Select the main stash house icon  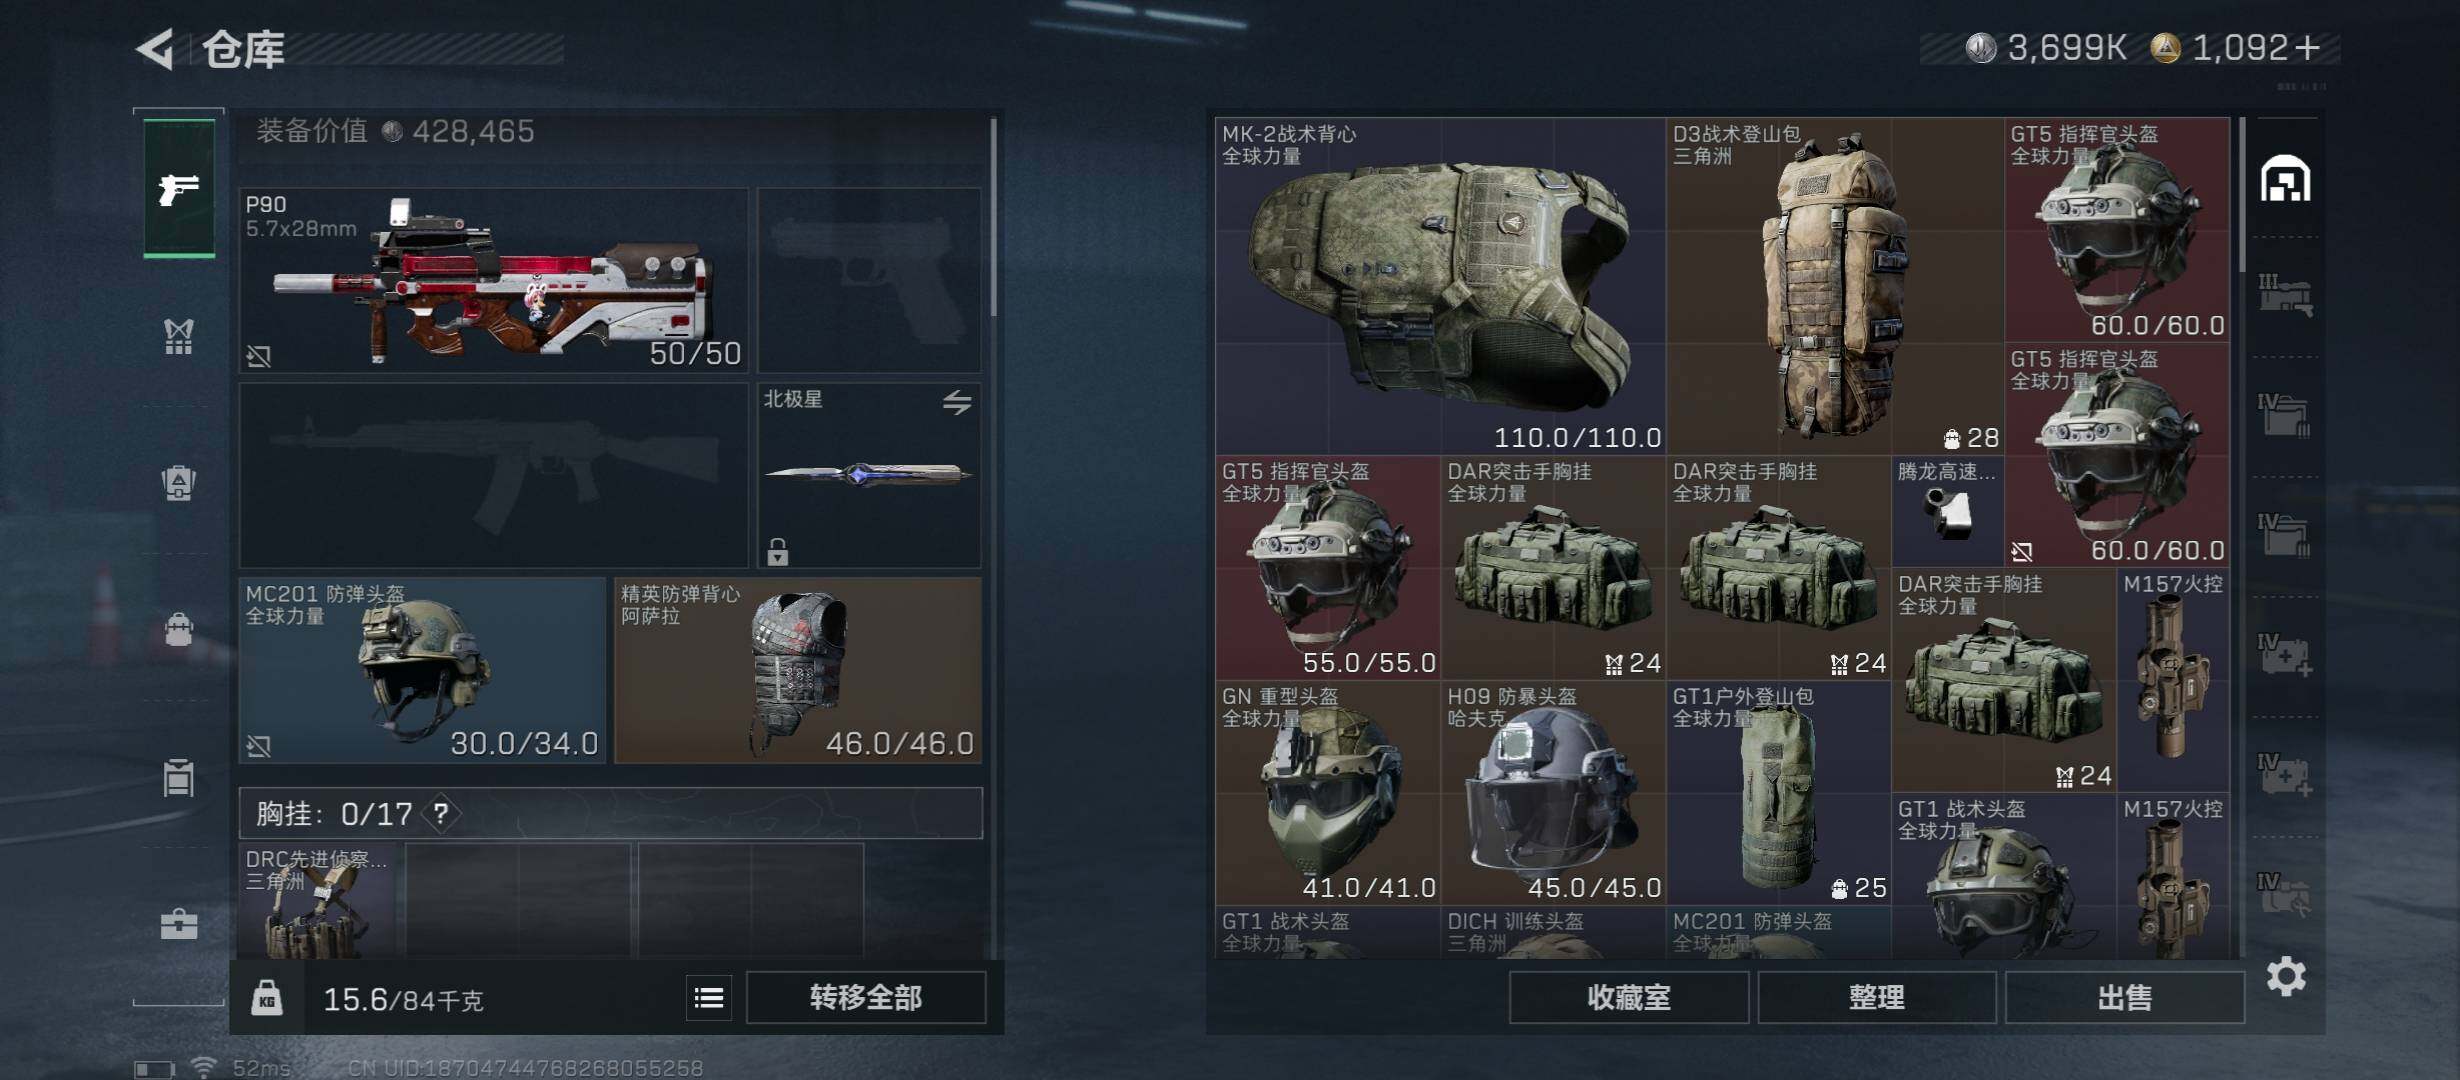2286,179
